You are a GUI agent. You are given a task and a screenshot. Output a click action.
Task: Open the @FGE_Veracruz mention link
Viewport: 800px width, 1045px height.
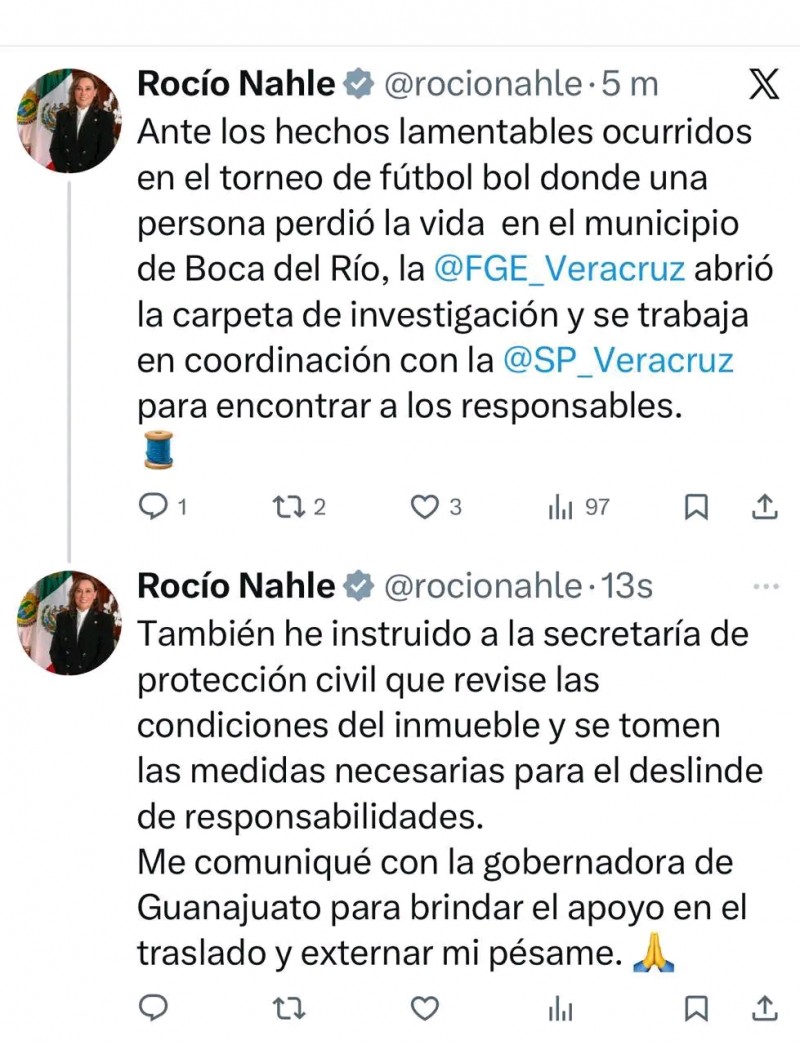(x=559, y=269)
